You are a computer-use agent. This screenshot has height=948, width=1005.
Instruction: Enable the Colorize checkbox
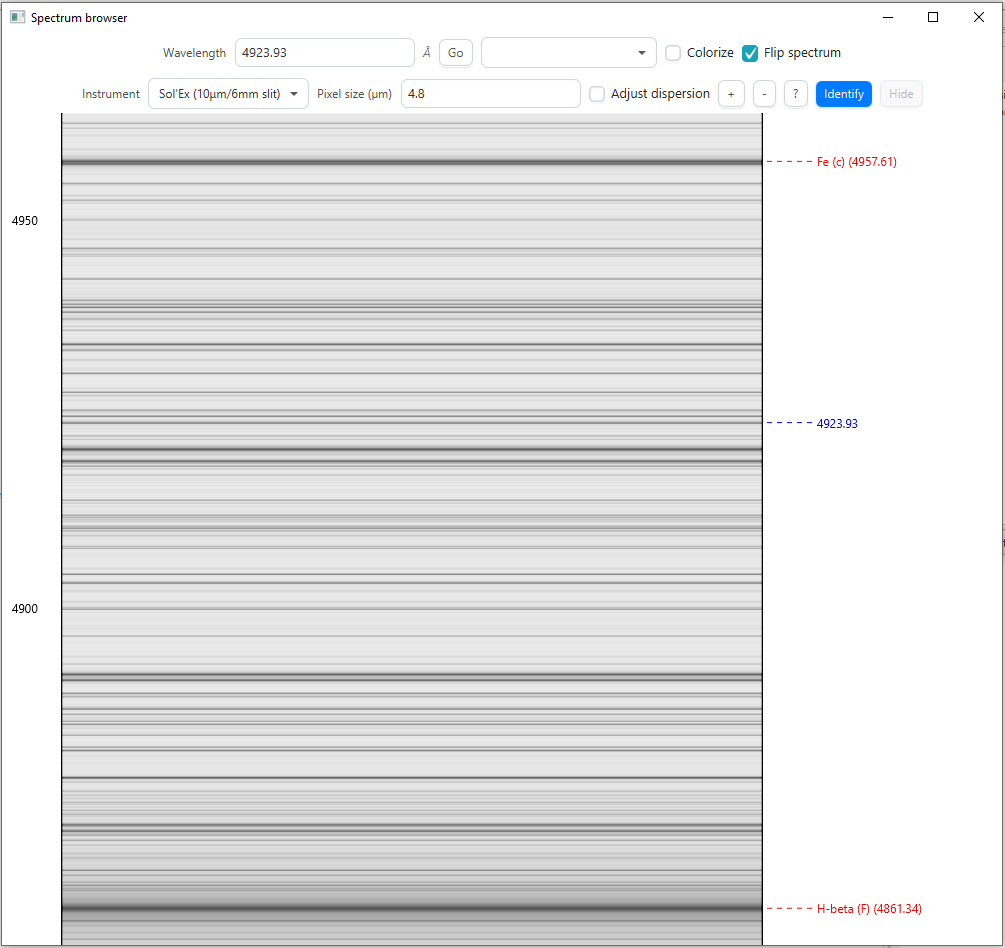[674, 53]
